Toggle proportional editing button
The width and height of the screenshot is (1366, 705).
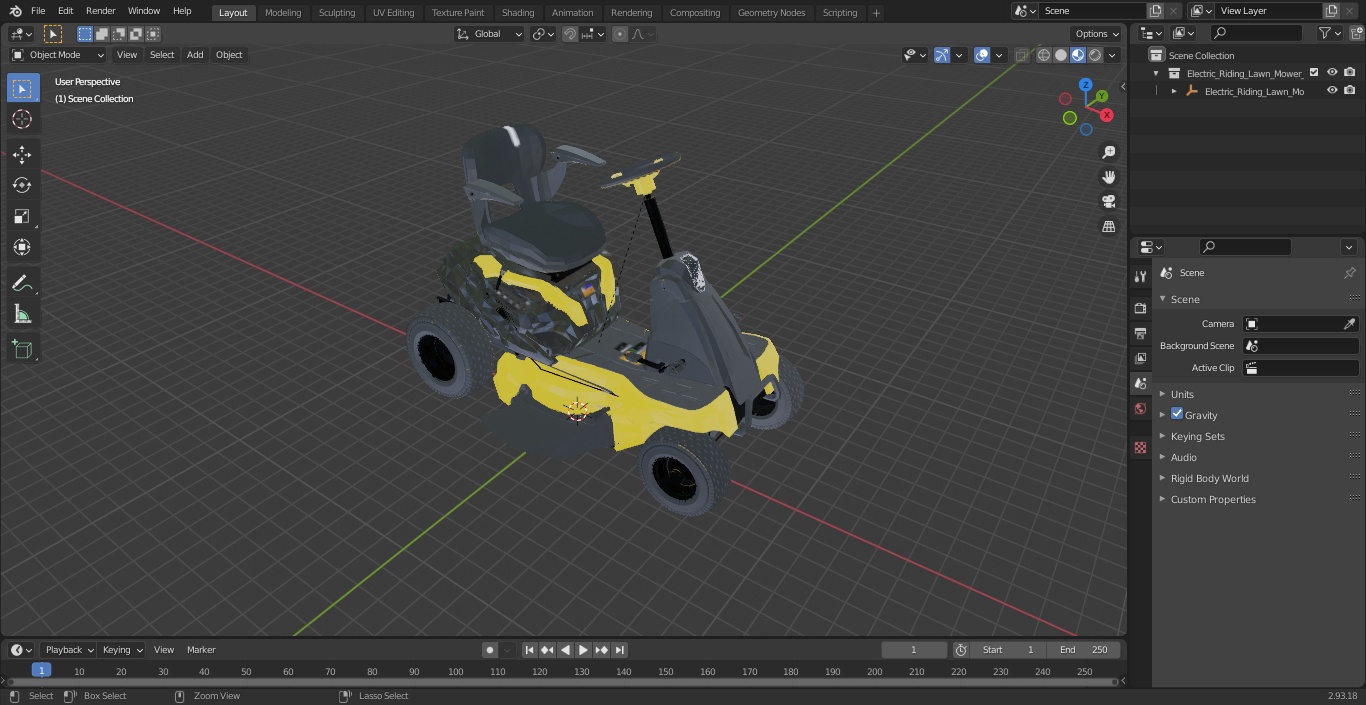[620, 34]
